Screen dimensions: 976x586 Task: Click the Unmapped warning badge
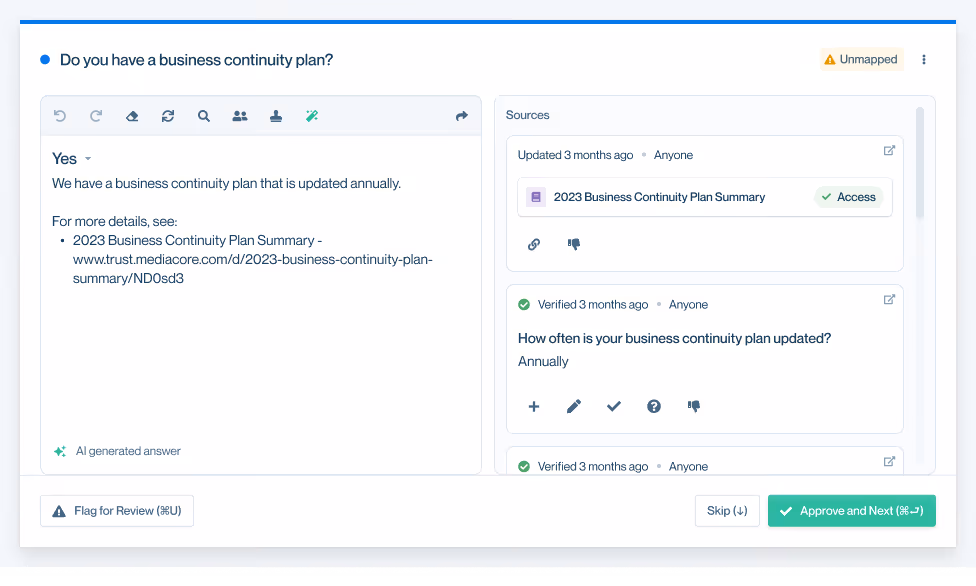click(861, 59)
